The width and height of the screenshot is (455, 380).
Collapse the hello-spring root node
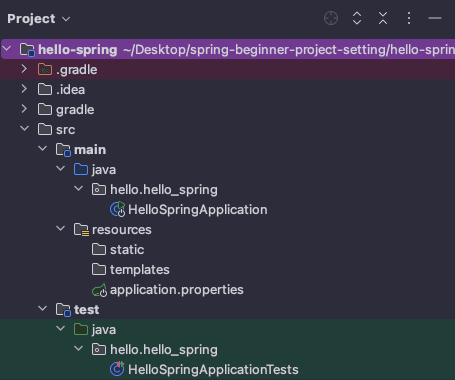[x=7, y=49]
